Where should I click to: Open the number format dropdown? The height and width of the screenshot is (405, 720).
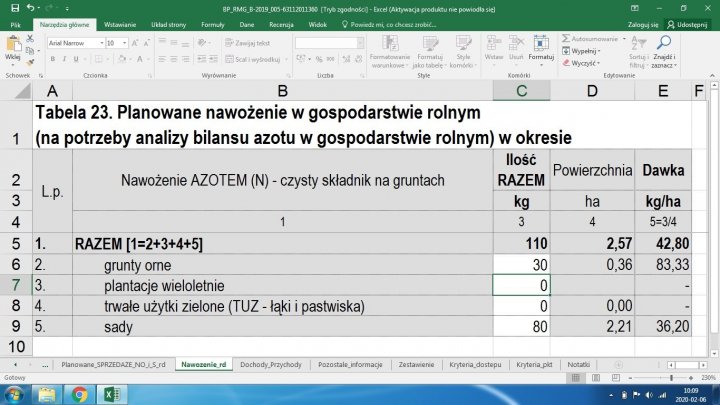(x=360, y=43)
